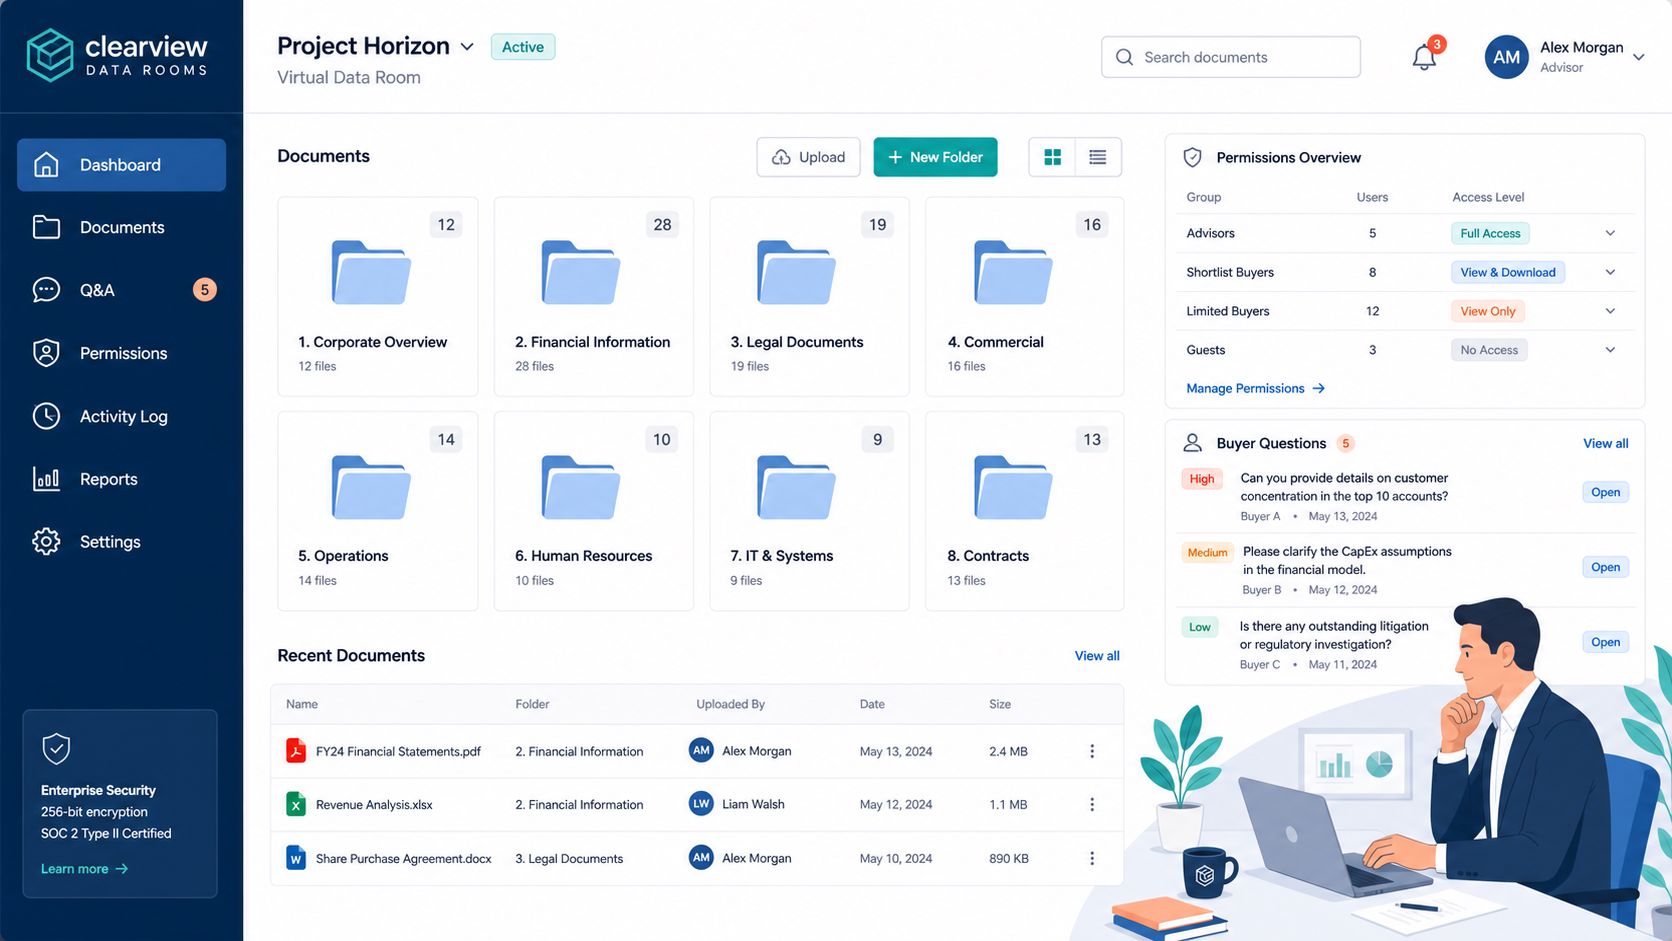This screenshot has height=941, width=1672.
Task: Expand the Limited Buyers row chevron
Action: [1610, 311]
